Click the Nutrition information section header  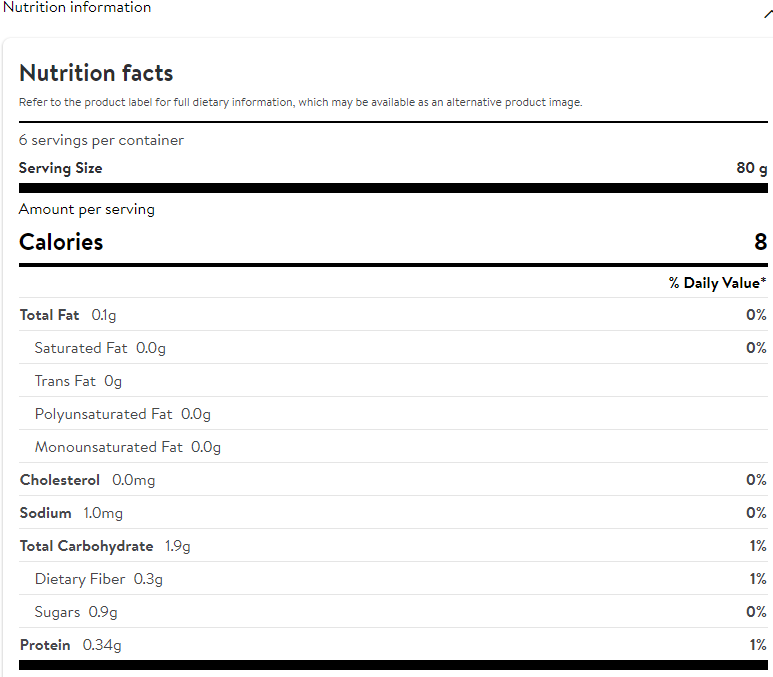[x=77, y=8]
